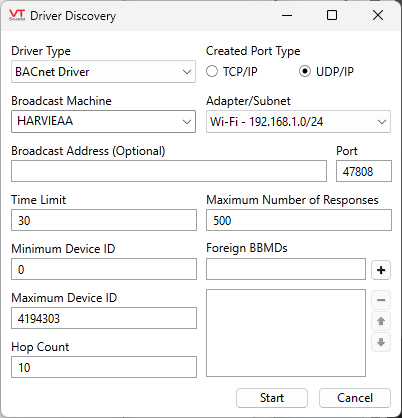This screenshot has height=418, width=402.
Task: Expand the Broadcast Machine HARVIEAA dropdown
Action: pyautogui.click(x=103, y=121)
